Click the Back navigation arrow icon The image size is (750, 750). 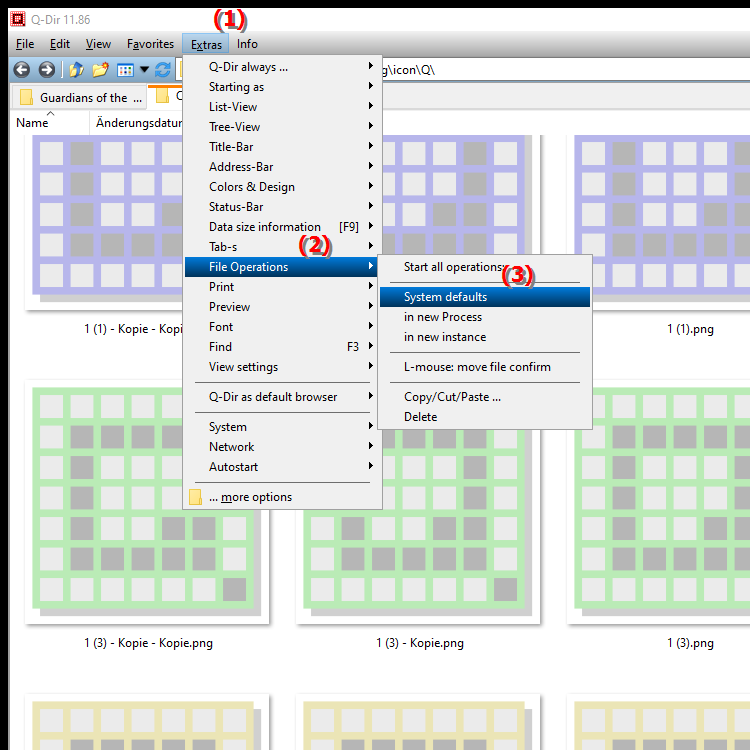click(22, 70)
